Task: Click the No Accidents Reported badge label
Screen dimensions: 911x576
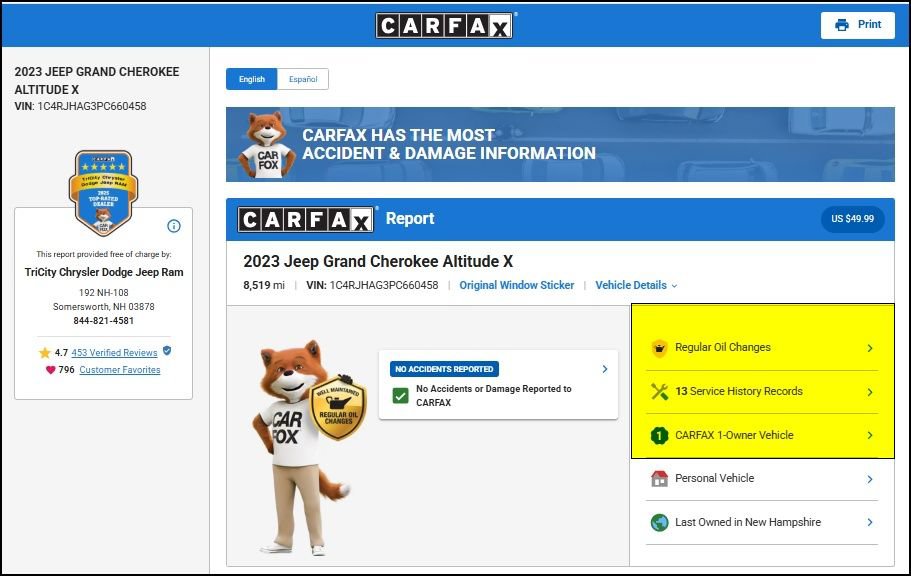Action: (444, 369)
